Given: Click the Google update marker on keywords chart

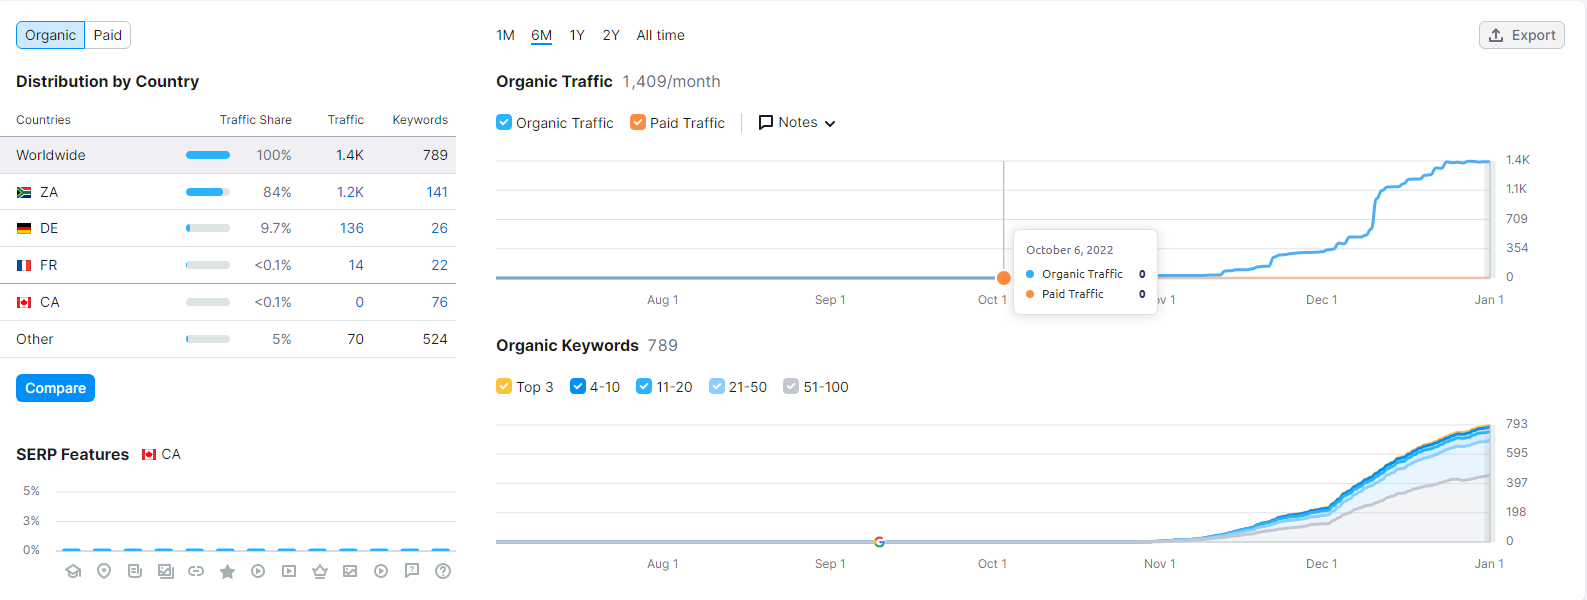Looking at the screenshot, I should pos(879,542).
